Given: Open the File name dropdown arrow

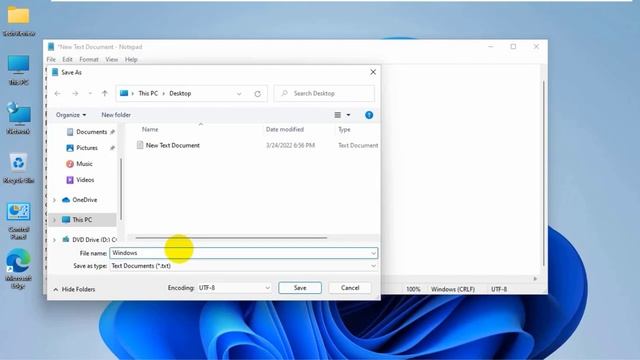Looking at the screenshot, I should [373, 253].
